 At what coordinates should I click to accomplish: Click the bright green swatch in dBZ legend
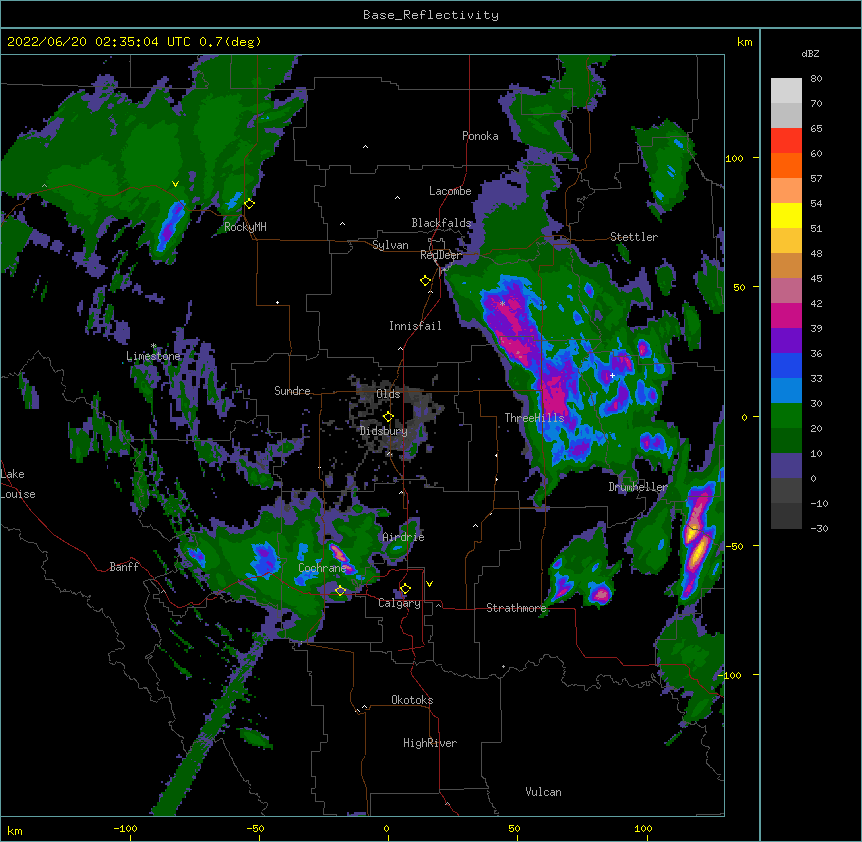click(x=786, y=416)
